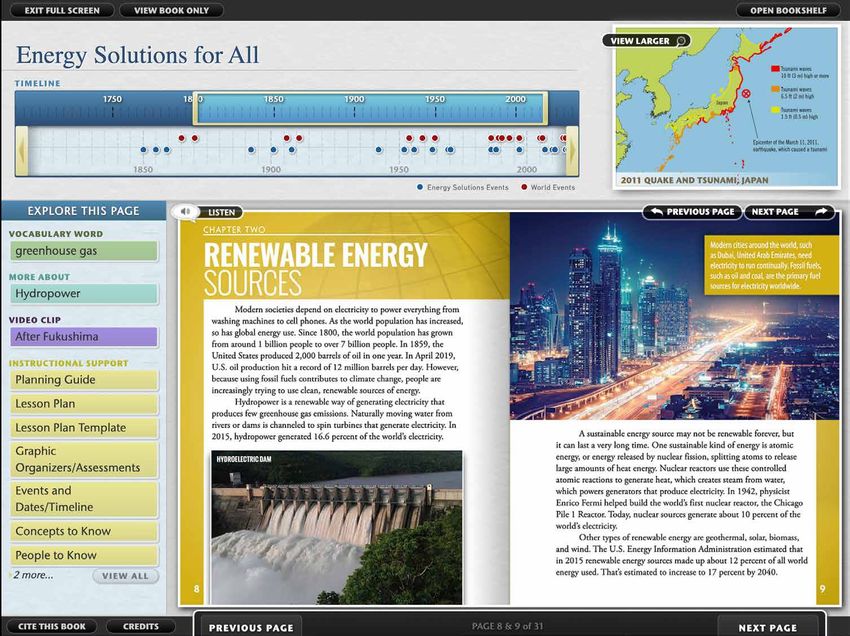The image size is (850, 636).
Task: Open the Credits
Action: 141,626
